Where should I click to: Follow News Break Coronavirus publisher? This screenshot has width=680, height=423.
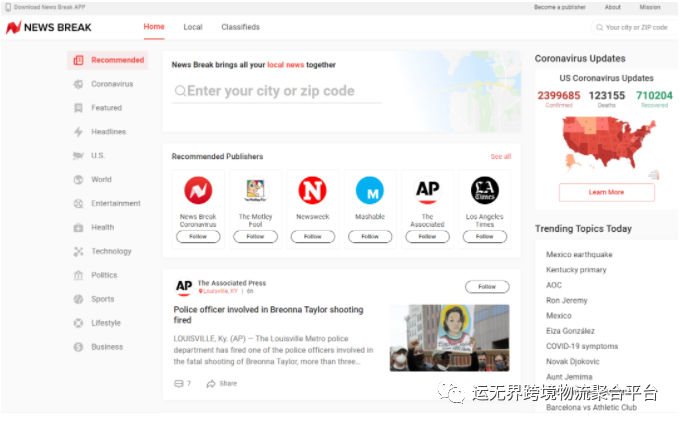pos(198,236)
